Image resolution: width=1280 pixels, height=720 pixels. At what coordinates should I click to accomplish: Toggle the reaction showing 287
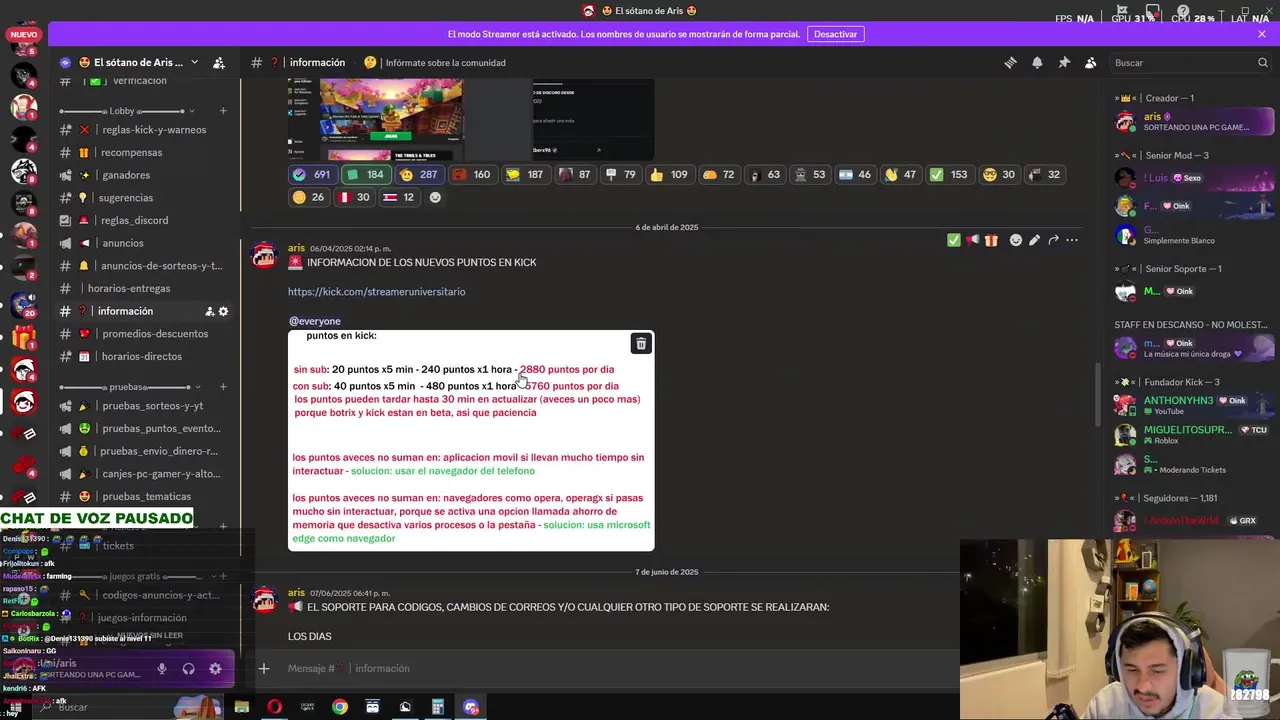point(418,174)
